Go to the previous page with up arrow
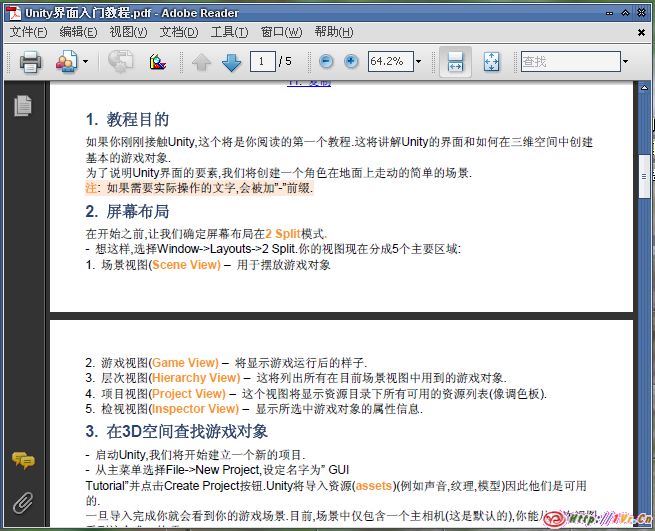Image resolution: width=655 pixels, height=531 pixels. [202, 62]
